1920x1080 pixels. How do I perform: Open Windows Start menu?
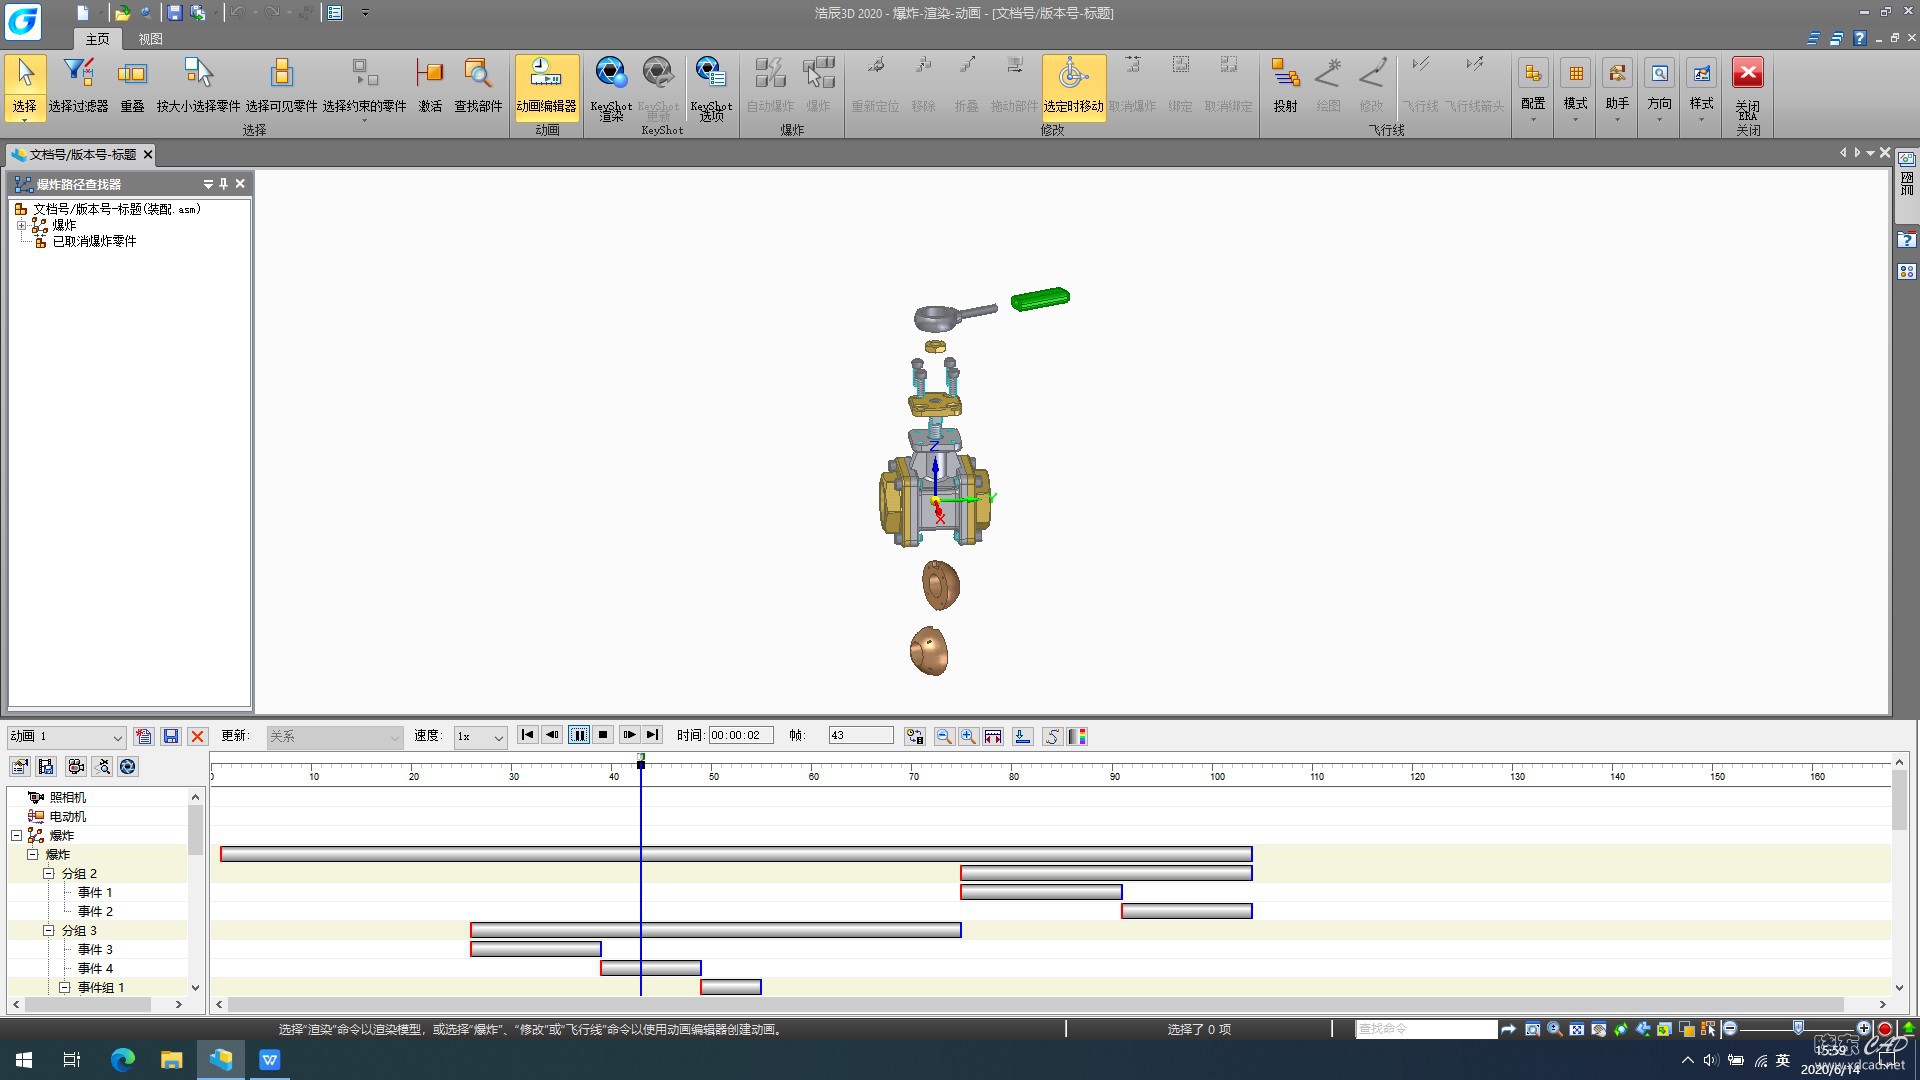click(24, 1060)
